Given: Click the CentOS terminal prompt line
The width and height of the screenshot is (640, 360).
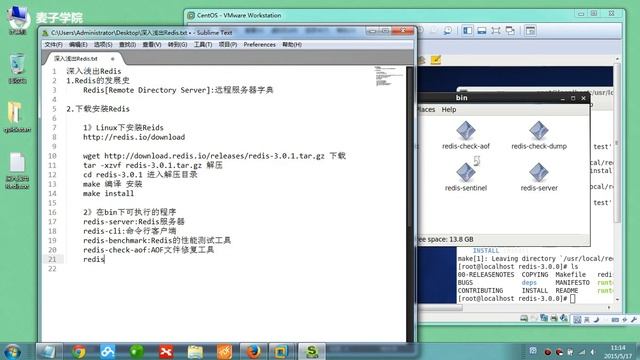Looking at the screenshot, I should 516,299.
